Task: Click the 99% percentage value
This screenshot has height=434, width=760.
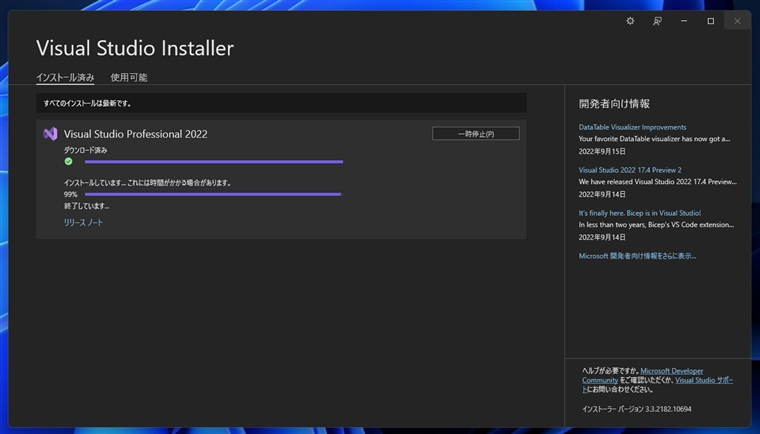Action: tap(70, 194)
